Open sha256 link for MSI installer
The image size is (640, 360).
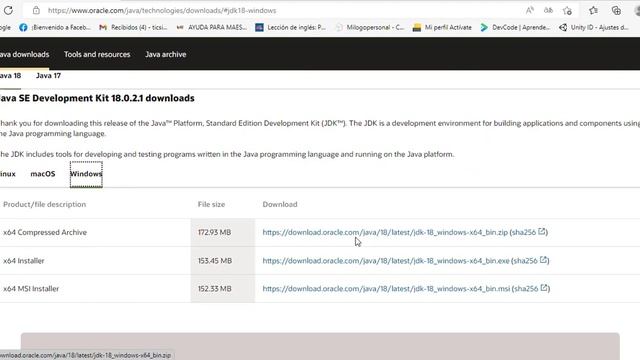[x=531, y=289]
